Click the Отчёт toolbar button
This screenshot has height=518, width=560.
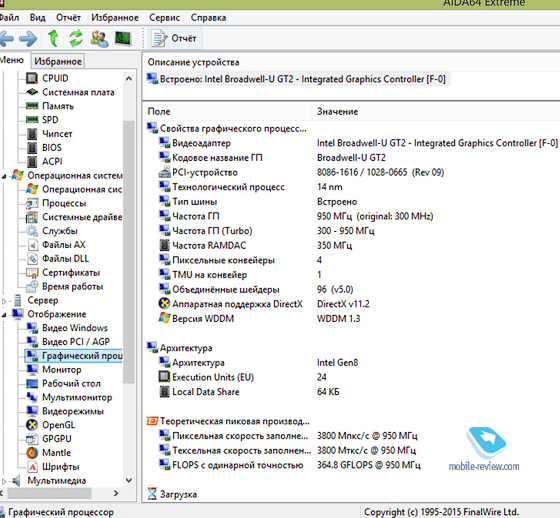pos(175,38)
